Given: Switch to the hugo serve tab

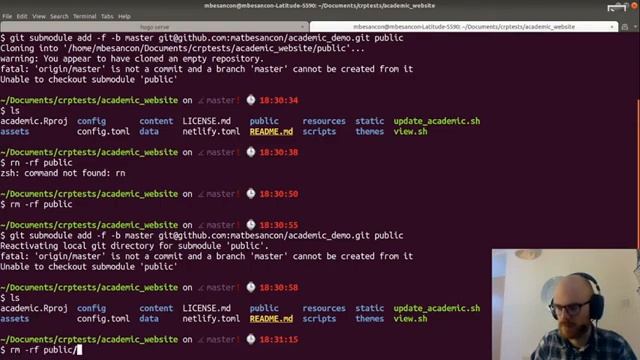Looking at the screenshot, I should point(154,27).
